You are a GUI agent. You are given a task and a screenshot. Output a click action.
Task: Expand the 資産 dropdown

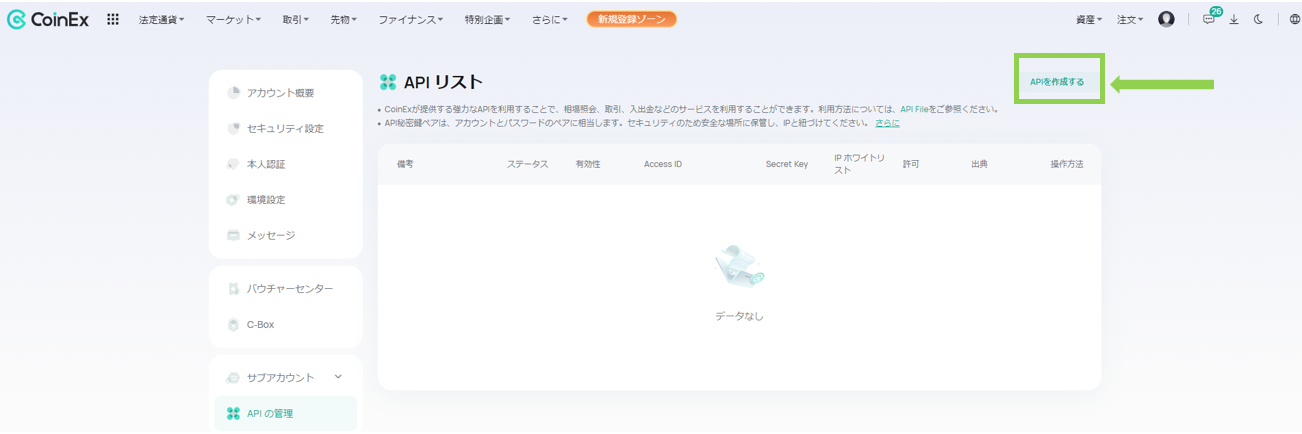point(1089,19)
